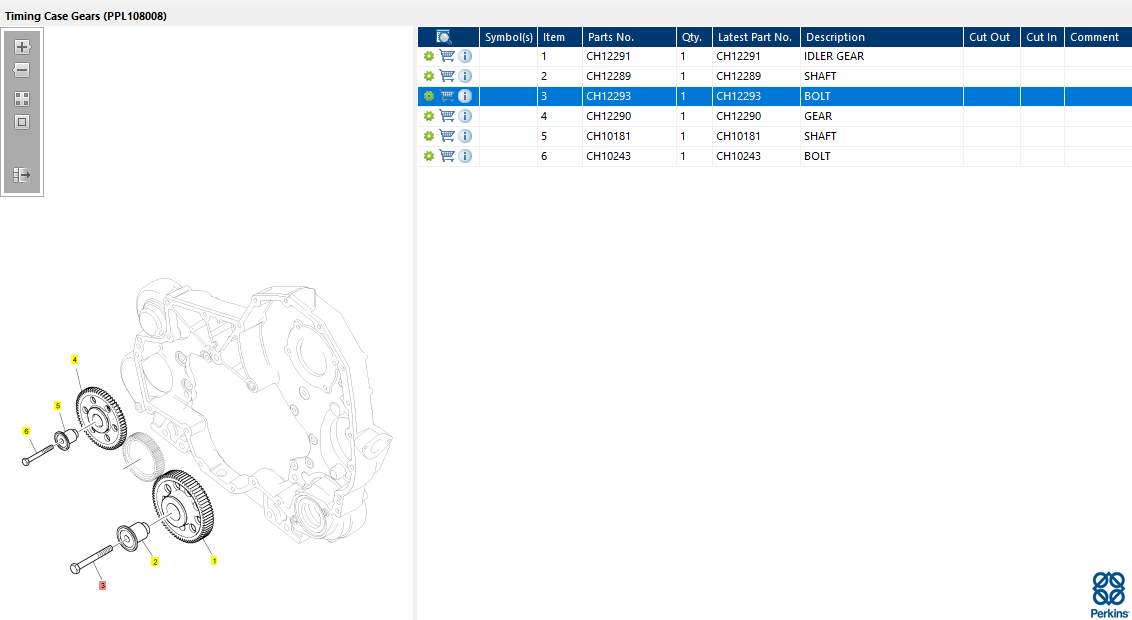The height and width of the screenshot is (620, 1132).
Task: Click Timing Case Gears (PPL108008) title
Action: pyautogui.click(x=86, y=16)
